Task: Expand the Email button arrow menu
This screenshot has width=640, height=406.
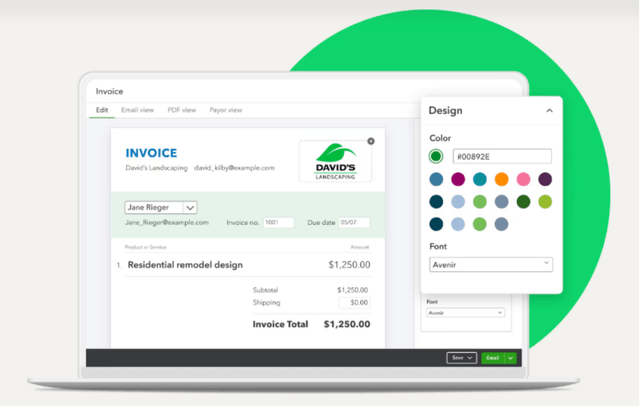Action: coord(511,358)
